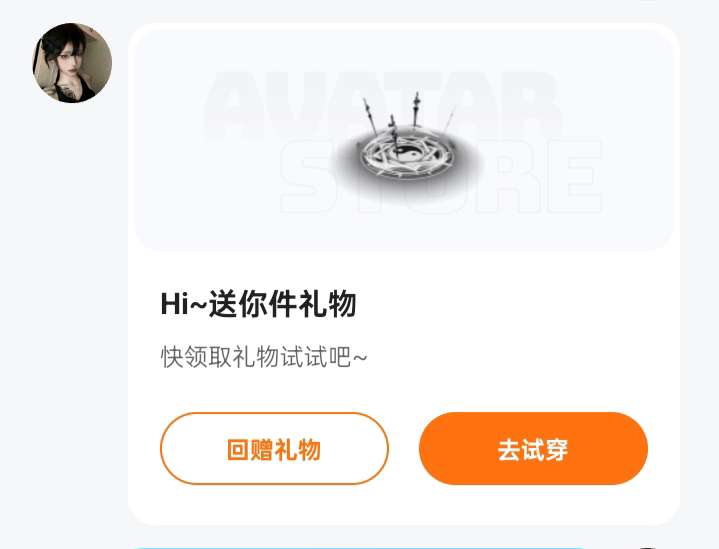Image resolution: width=719 pixels, height=549 pixels.
Task: Tap the '快领取礼物试试吧~' subtitle text
Action: click(264, 357)
